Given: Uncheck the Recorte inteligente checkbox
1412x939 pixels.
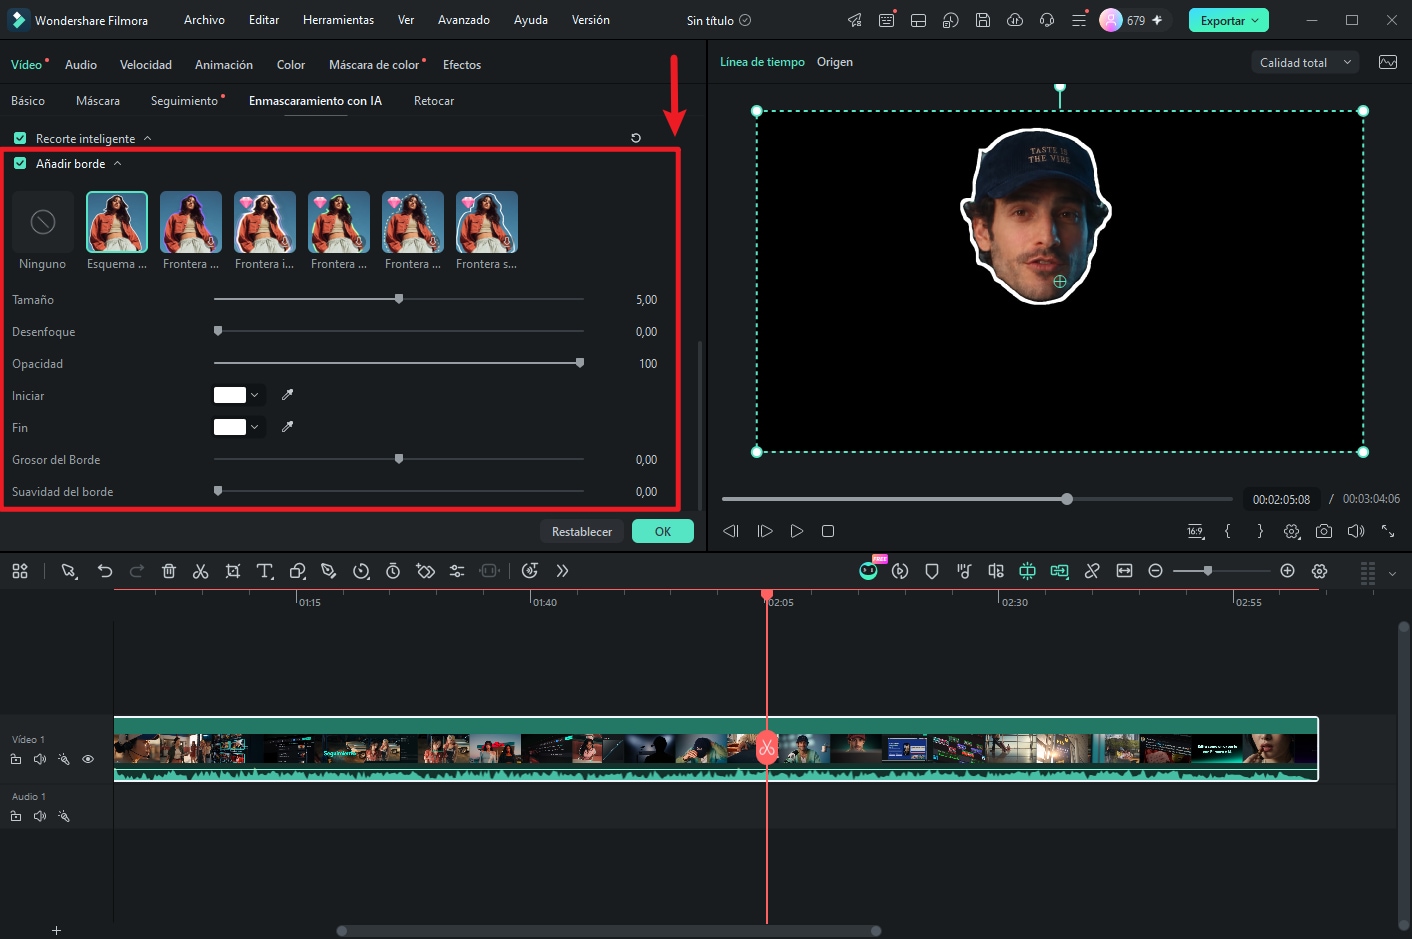Looking at the screenshot, I should (20, 138).
